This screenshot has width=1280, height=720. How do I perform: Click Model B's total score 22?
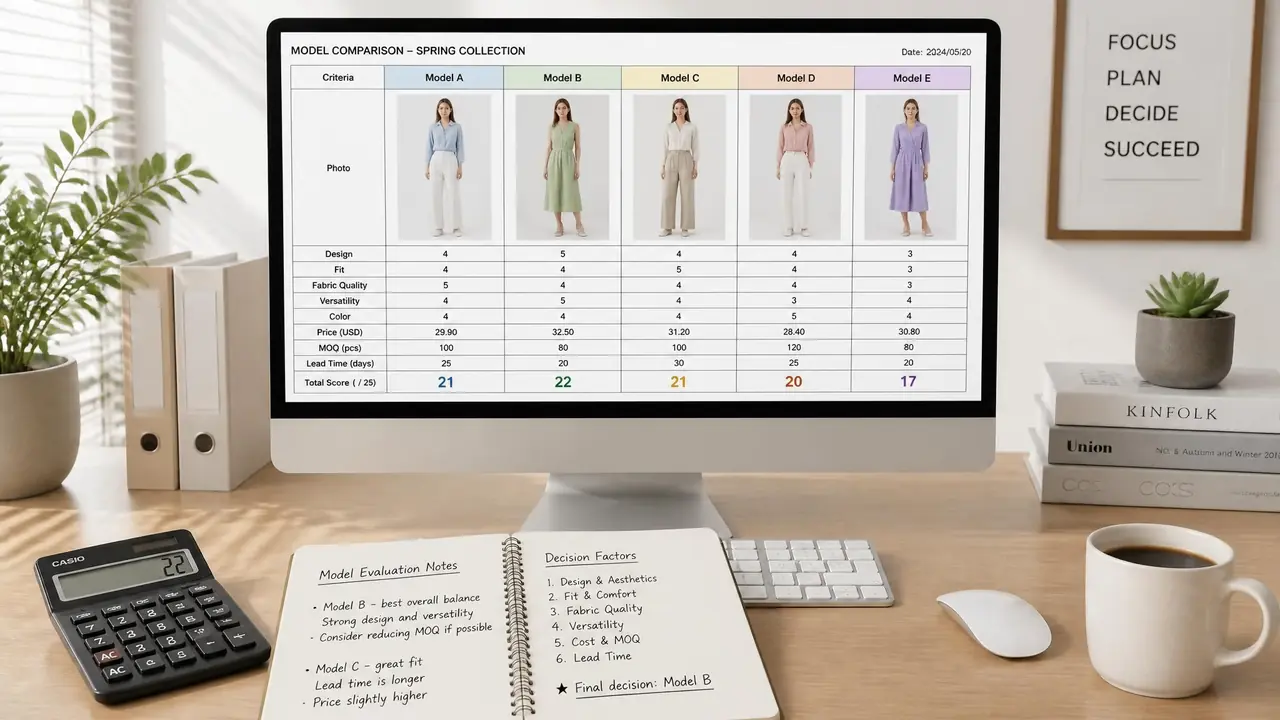click(x=563, y=382)
